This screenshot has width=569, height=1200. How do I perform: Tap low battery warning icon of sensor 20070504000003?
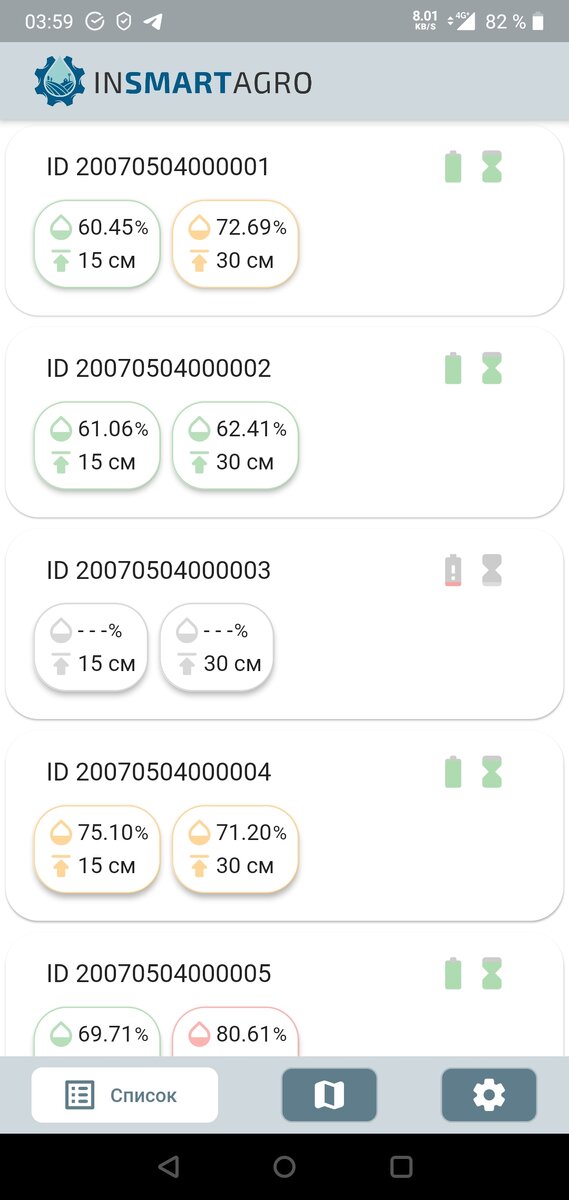(453, 570)
